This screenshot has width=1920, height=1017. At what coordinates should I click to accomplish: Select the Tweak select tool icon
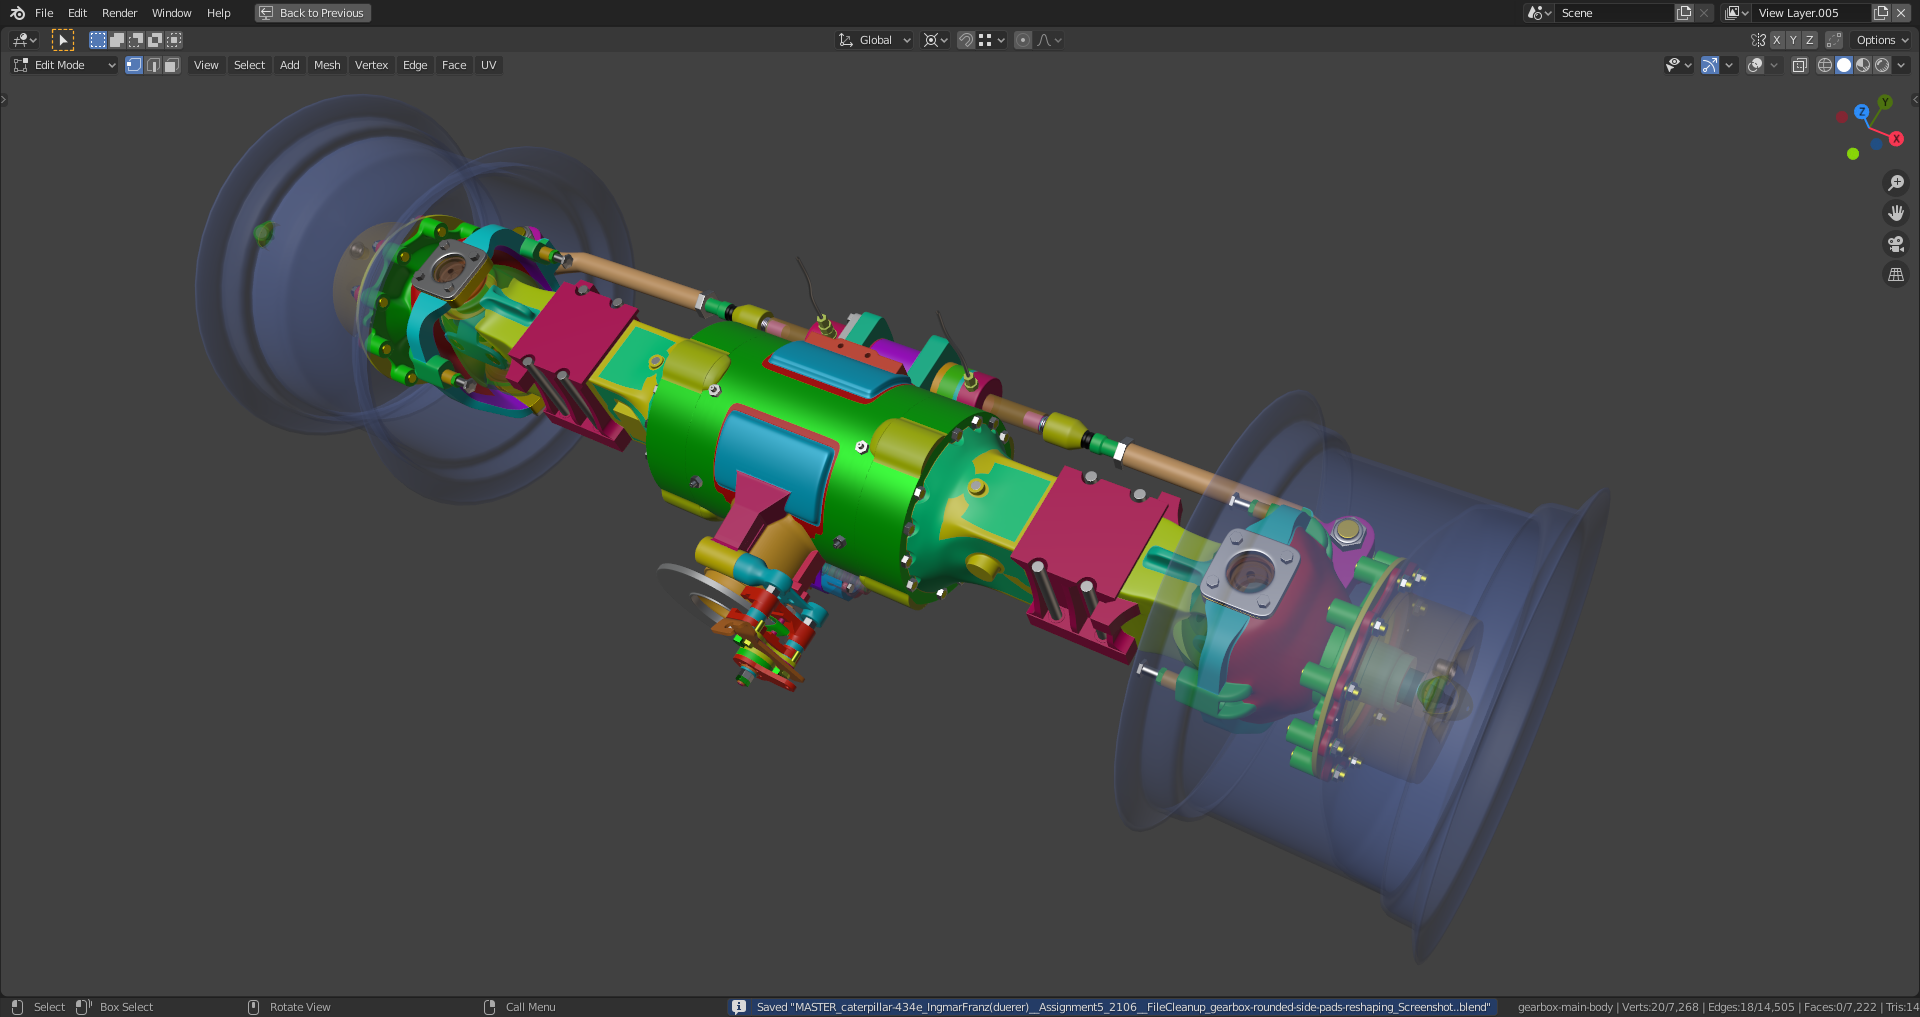click(x=62, y=40)
